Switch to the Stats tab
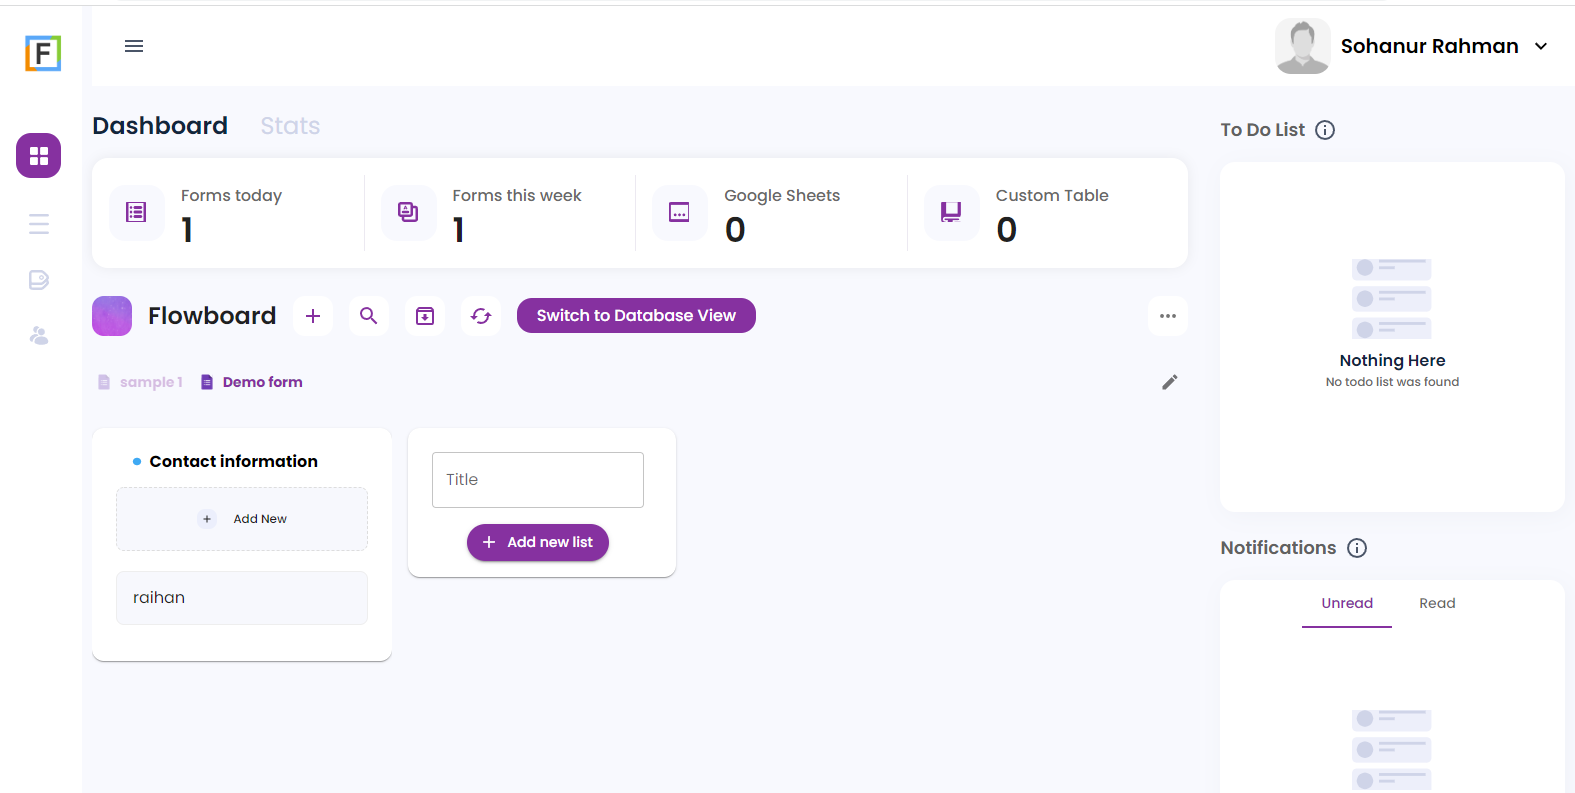This screenshot has height=793, width=1575. click(291, 126)
